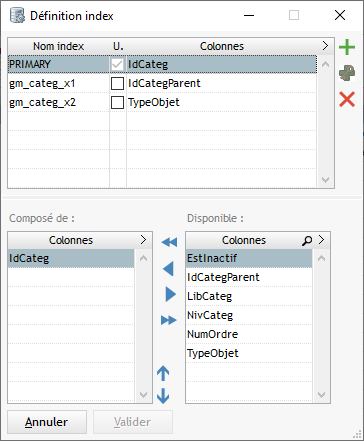
Task: Select the gm_categ_x1 index row
Action: [162, 83]
